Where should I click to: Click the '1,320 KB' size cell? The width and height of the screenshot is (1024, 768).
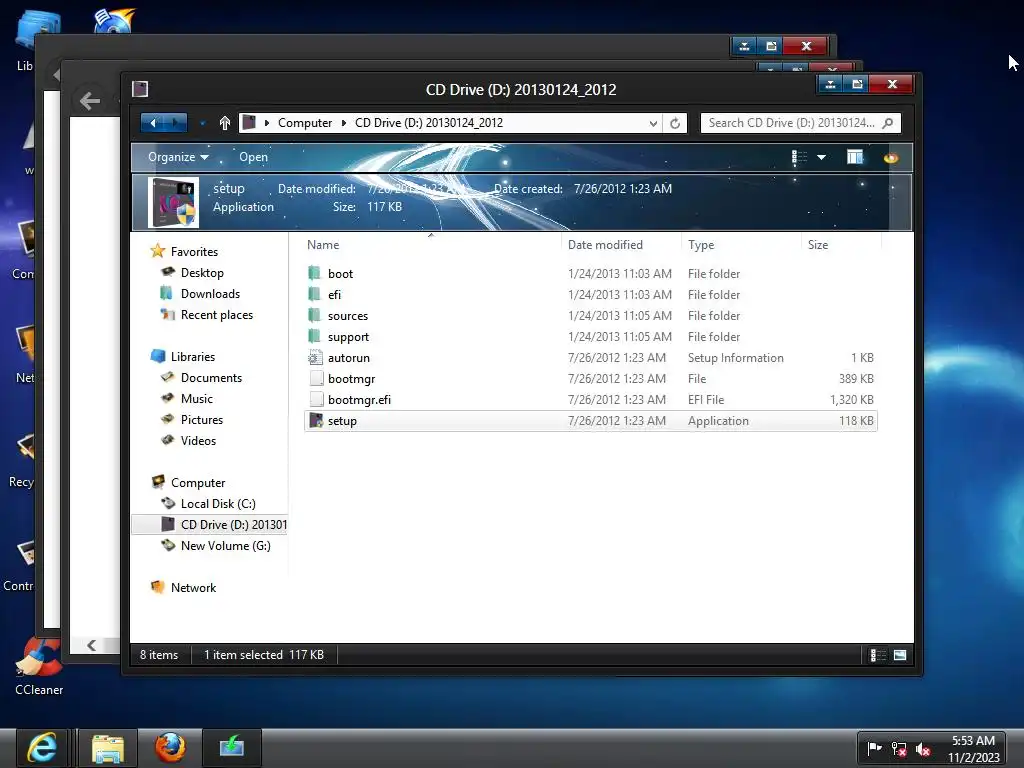click(852, 400)
